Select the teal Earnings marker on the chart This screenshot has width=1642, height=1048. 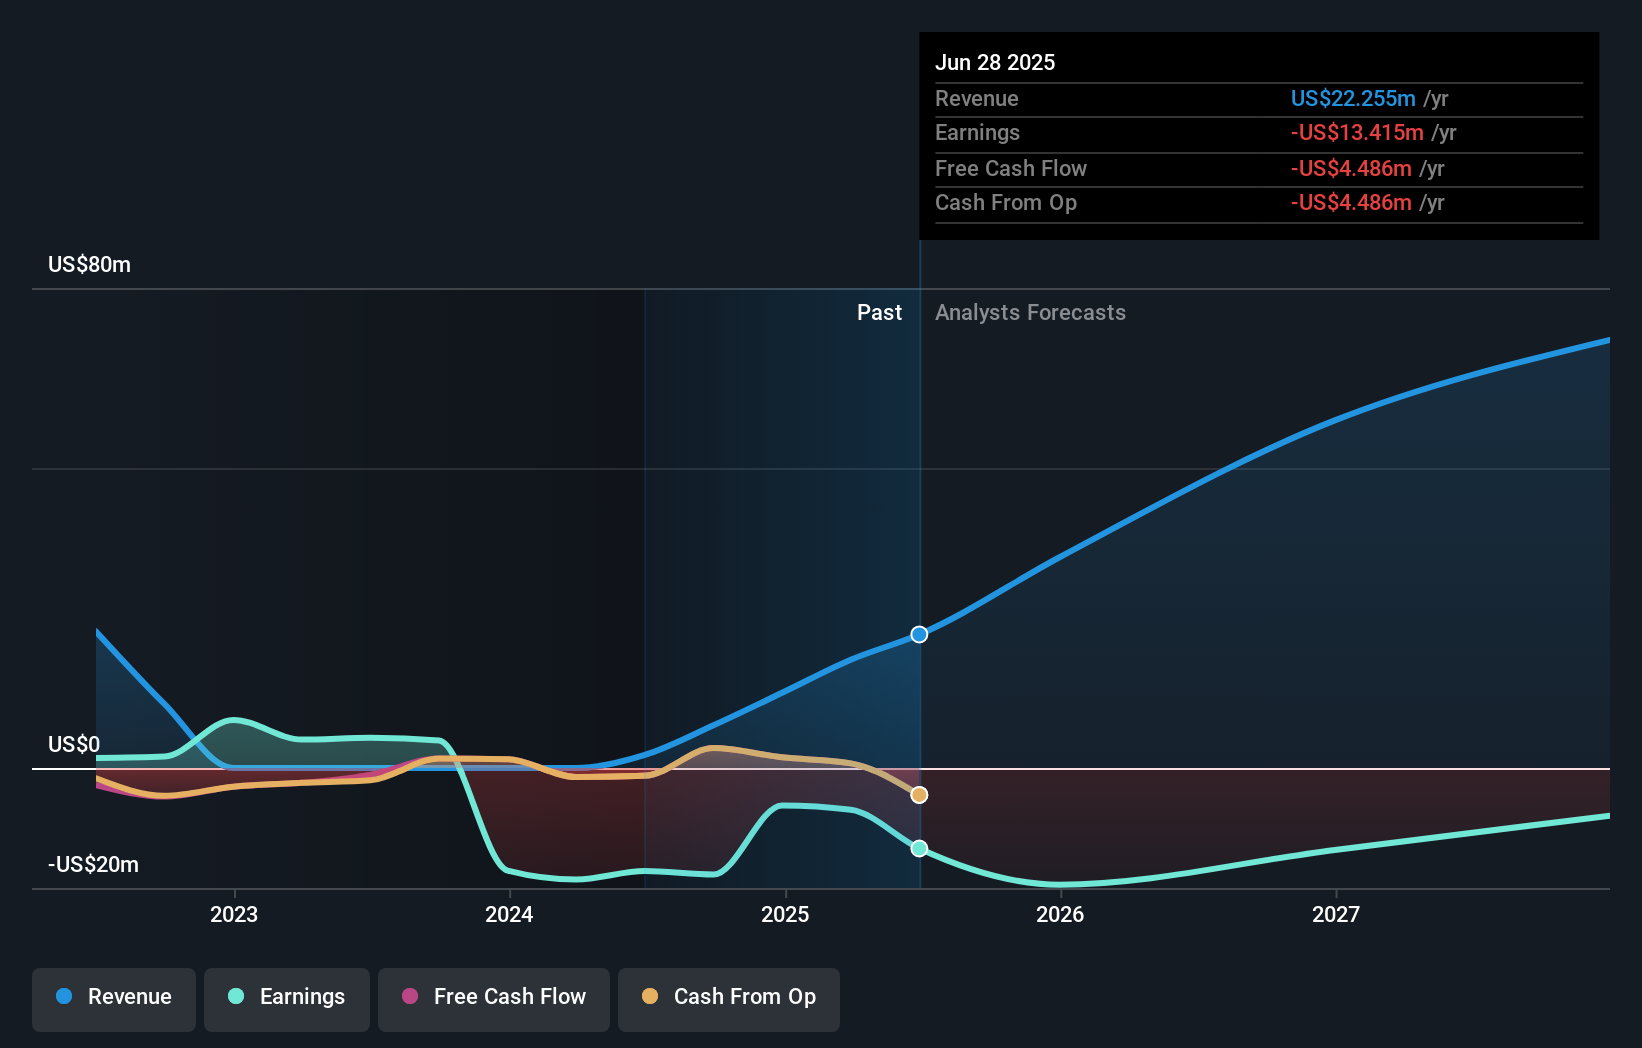point(918,848)
